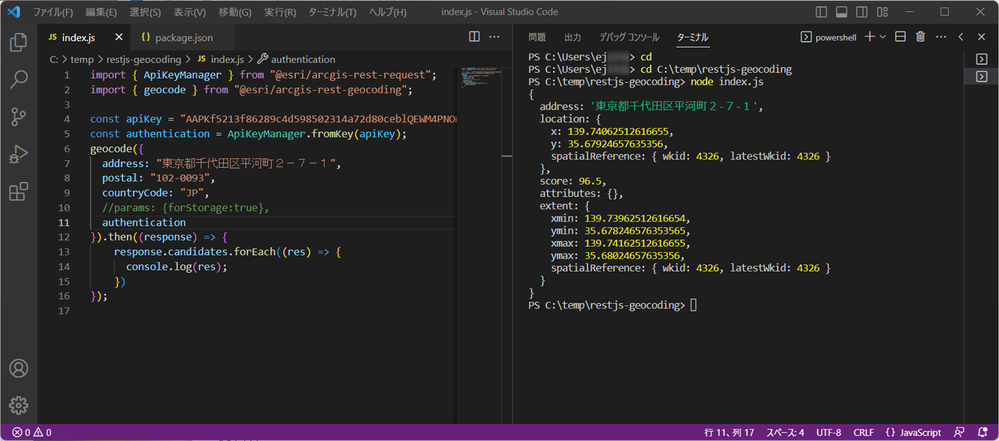The width and height of the screenshot is (999, 441).
Task: Open the Run and Debug view
Action: (18, 153)
